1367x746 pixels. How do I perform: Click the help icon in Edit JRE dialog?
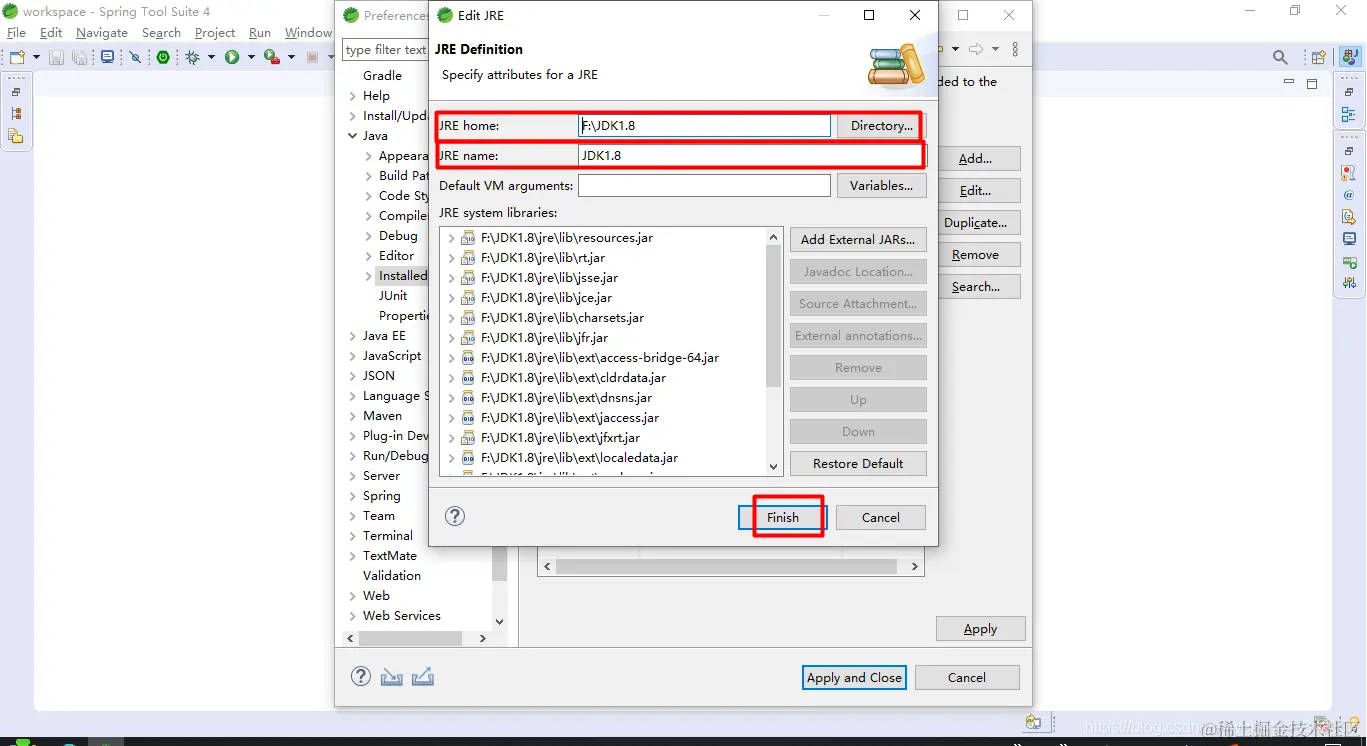click(x=455, y=516)
